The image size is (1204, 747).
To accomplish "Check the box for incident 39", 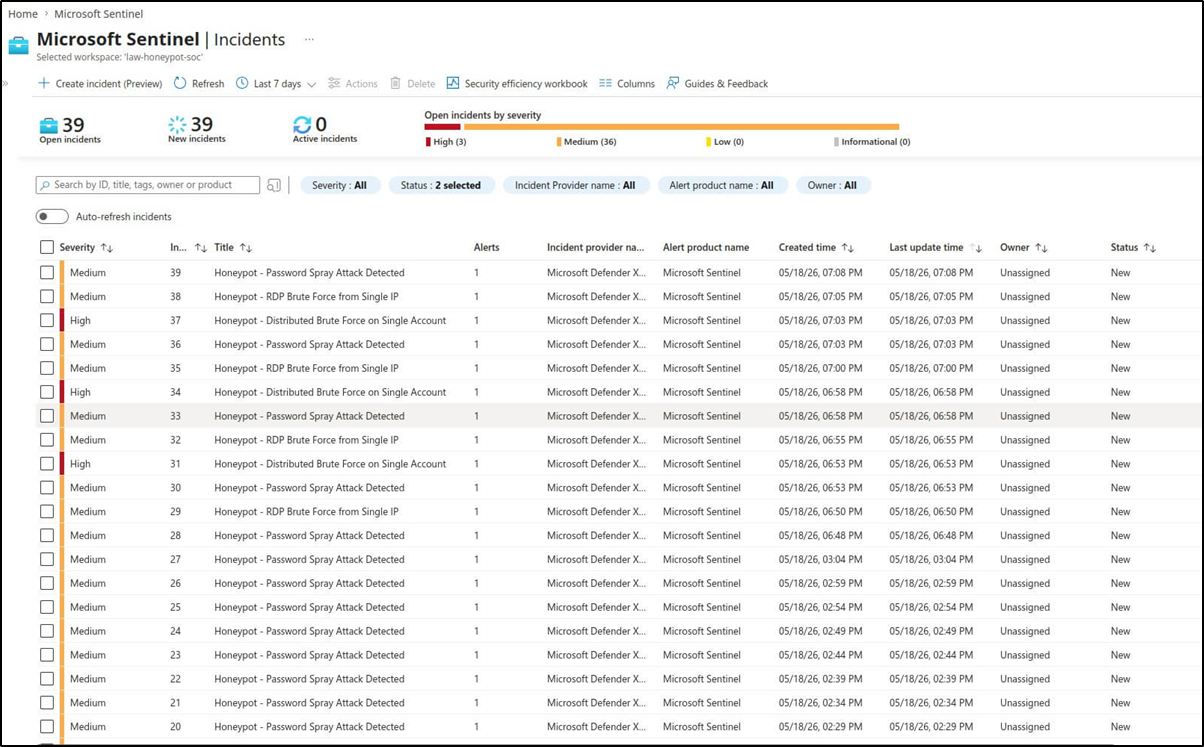I will pos(47,273).
